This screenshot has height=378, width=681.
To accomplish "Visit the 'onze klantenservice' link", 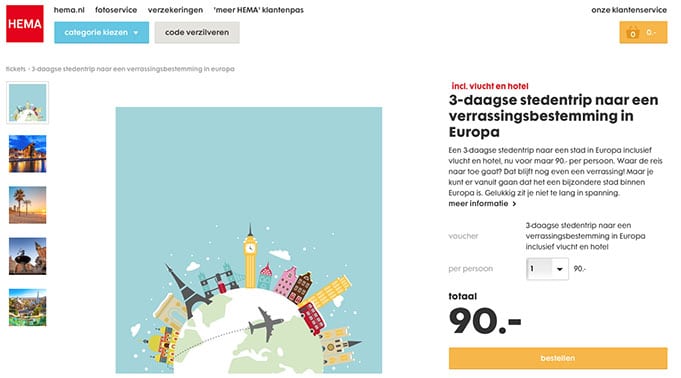I will click(x=629, y=10).
